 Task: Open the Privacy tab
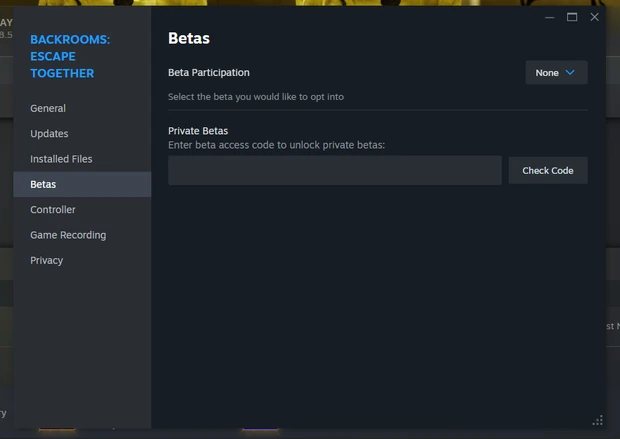pyautogui.click(x=46, y=260)
